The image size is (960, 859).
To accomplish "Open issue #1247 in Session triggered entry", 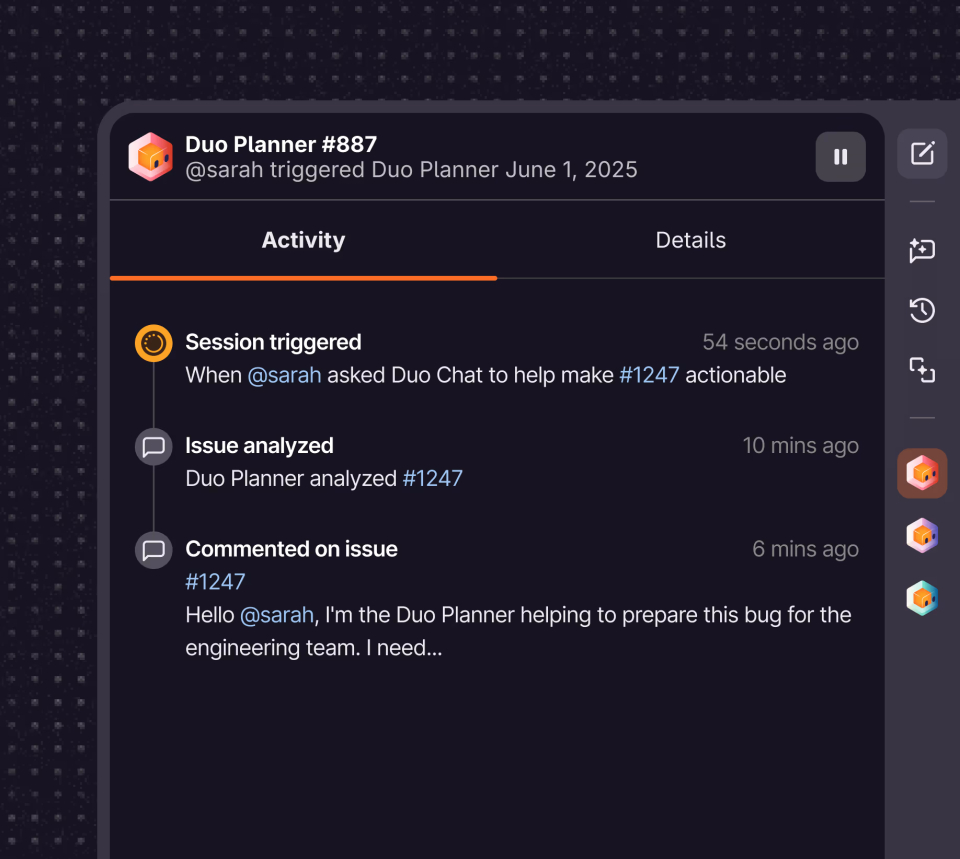I will coord(649,375).
